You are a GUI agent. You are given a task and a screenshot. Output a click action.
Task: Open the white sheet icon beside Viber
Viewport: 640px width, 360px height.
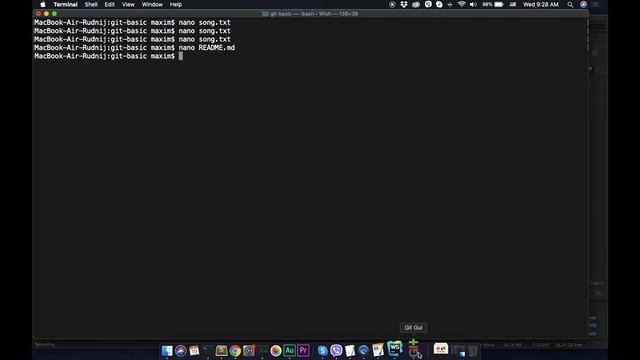350,351
